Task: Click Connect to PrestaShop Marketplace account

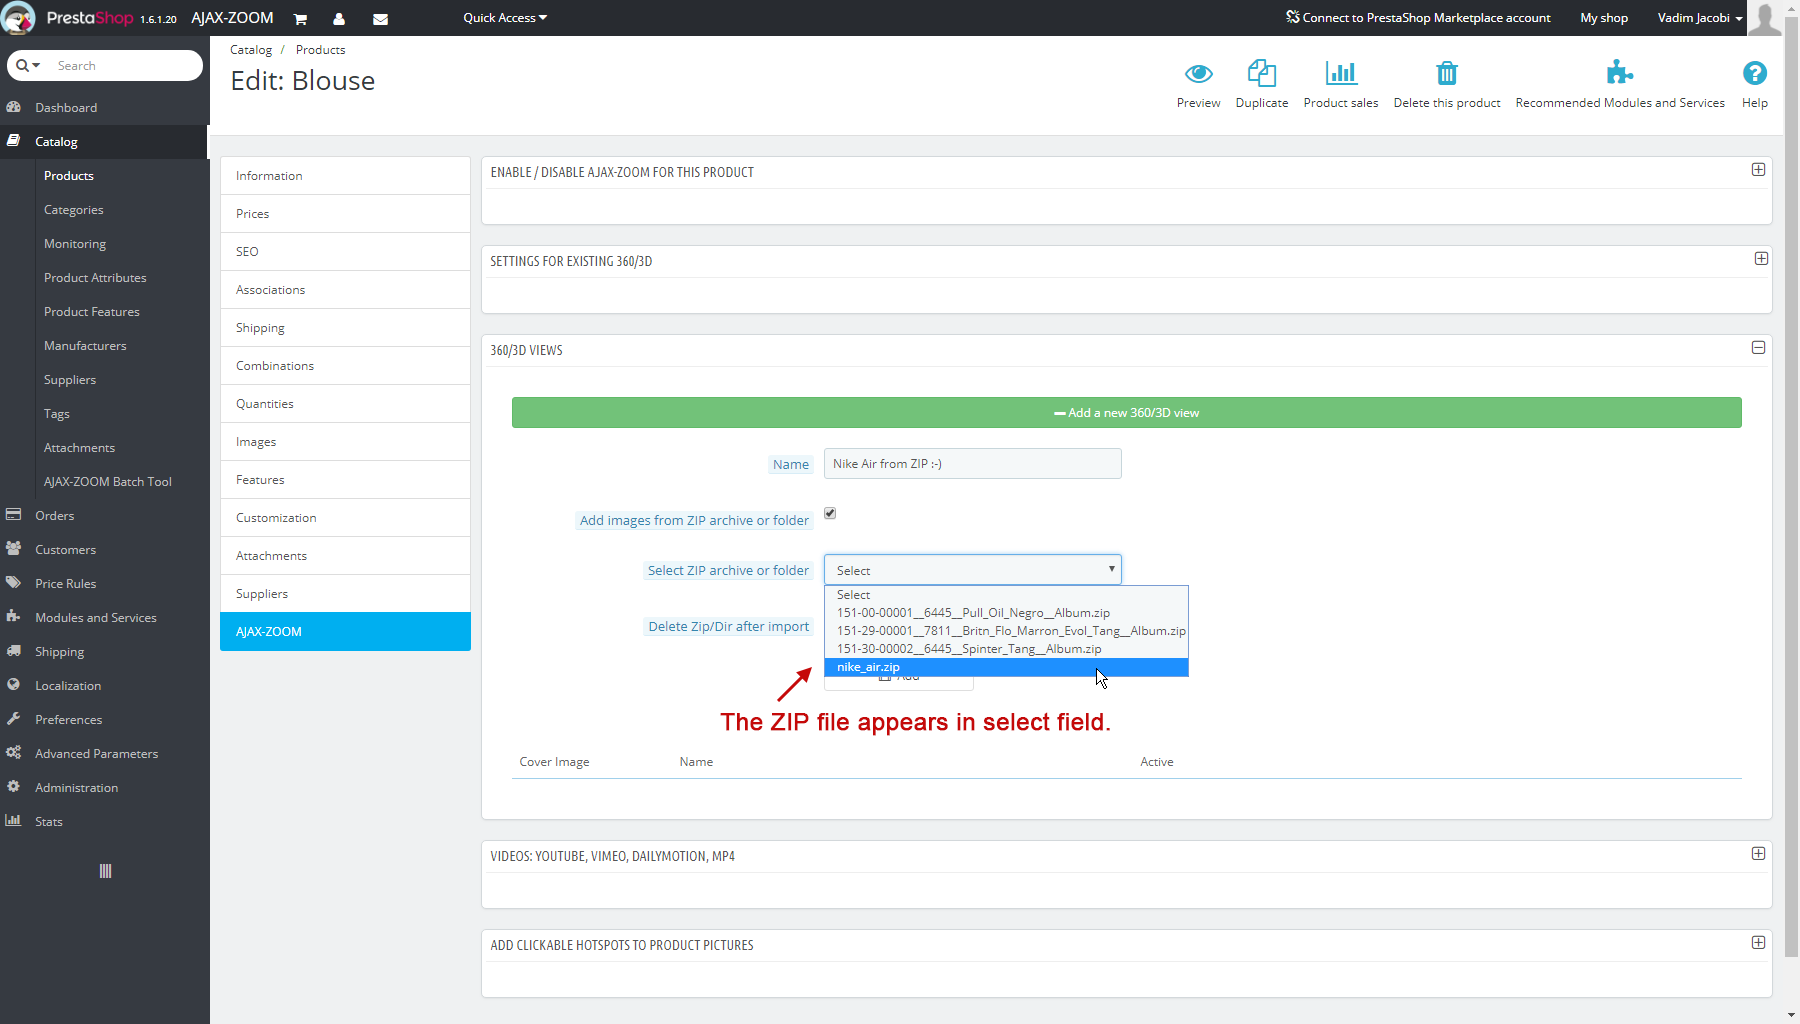Action: [x=1418, y=18]
